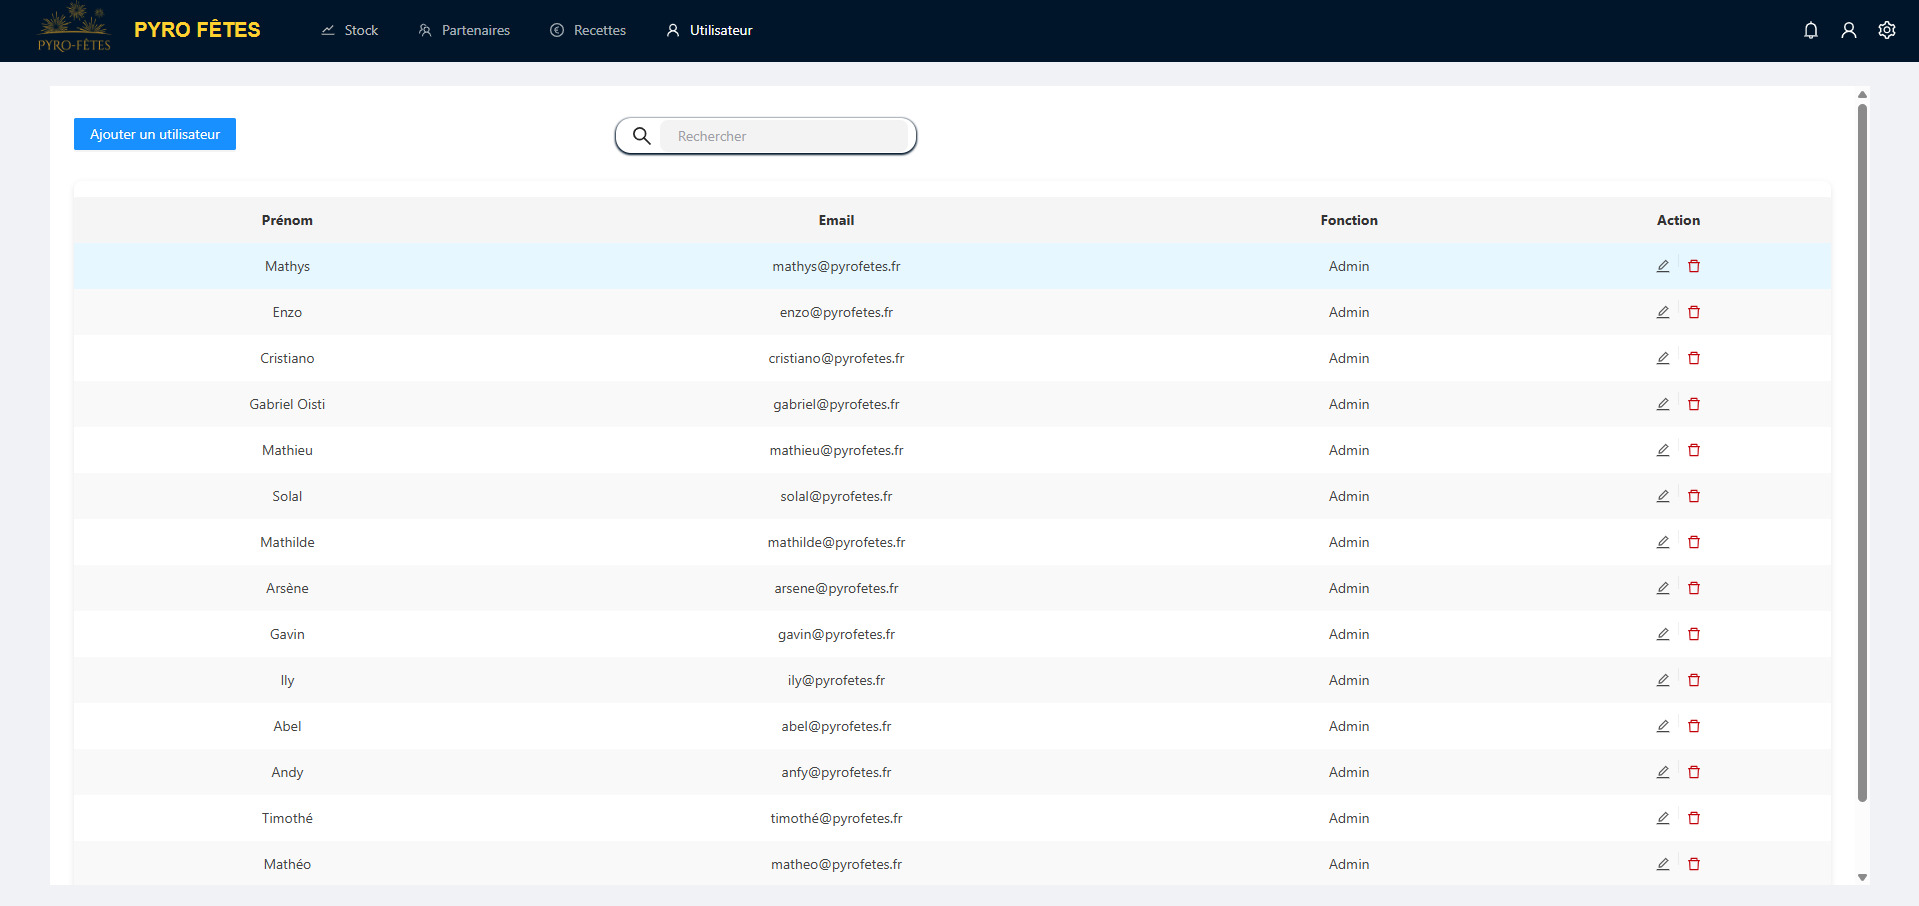This screenshot has height=906, width=1919.
Task: Click the notification bell icon
Action: tap(1810, 30)
